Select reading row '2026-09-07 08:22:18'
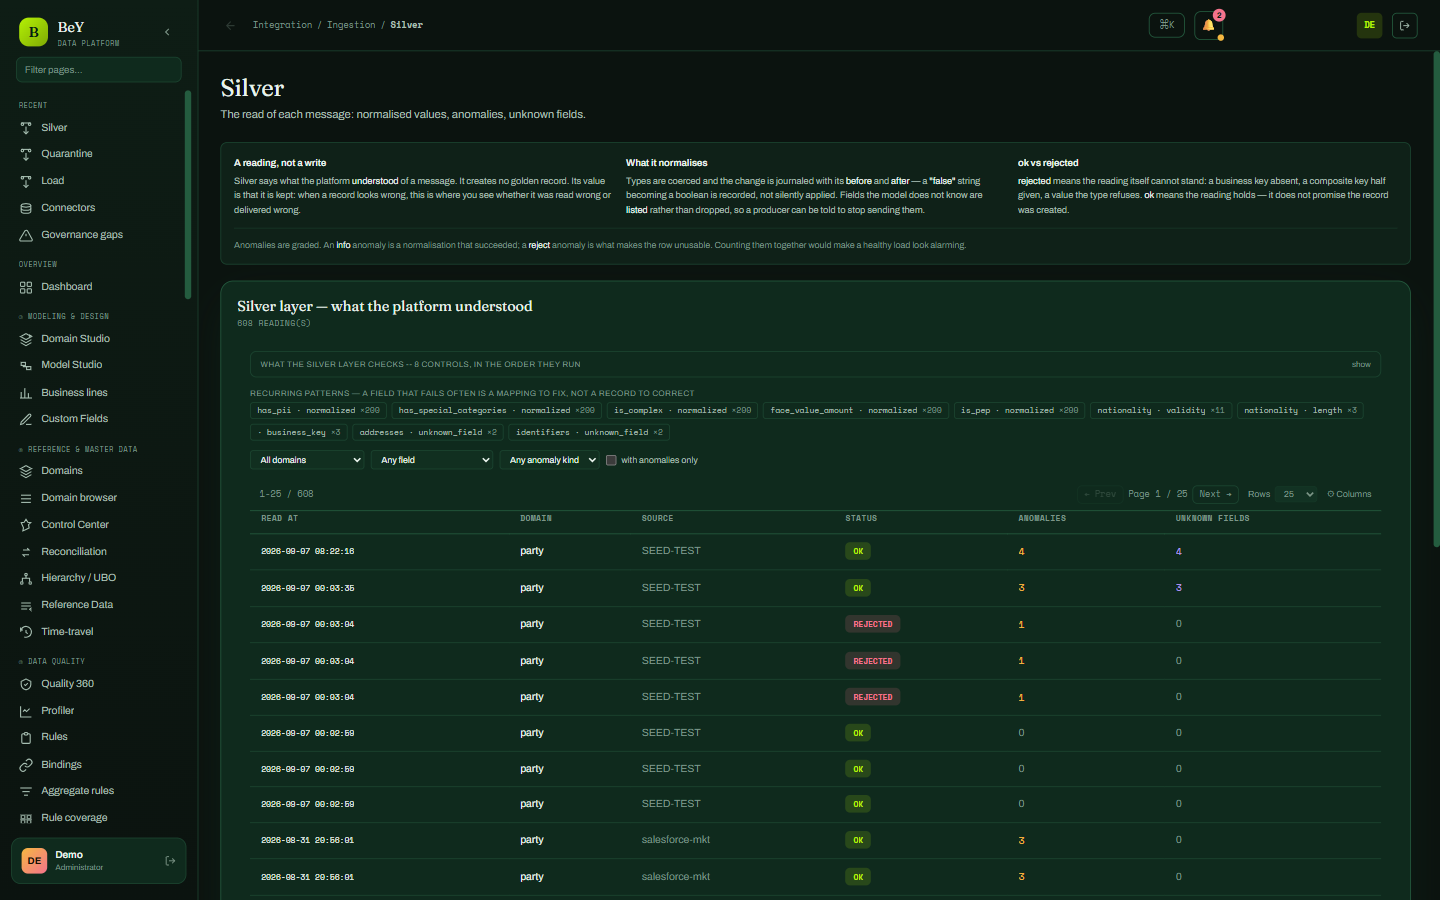 pos(815,551)
